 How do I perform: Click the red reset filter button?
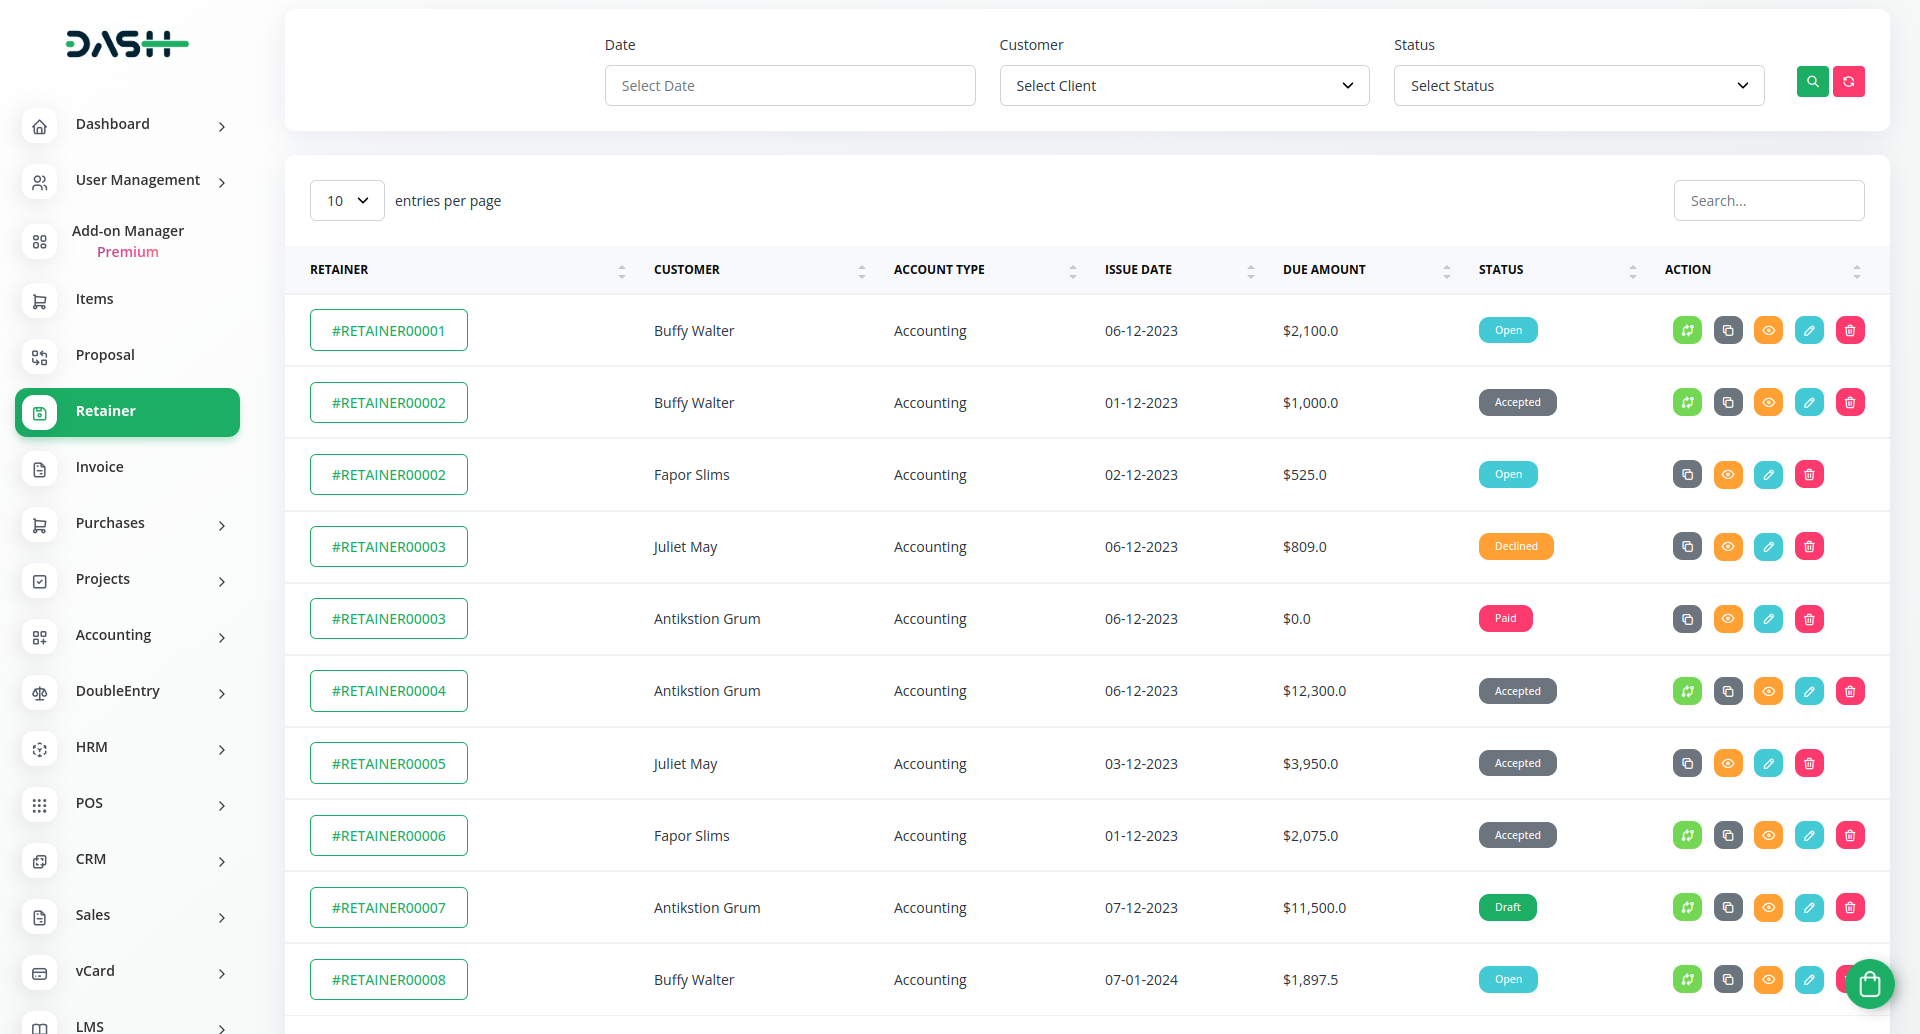[x=1848, y=82]
